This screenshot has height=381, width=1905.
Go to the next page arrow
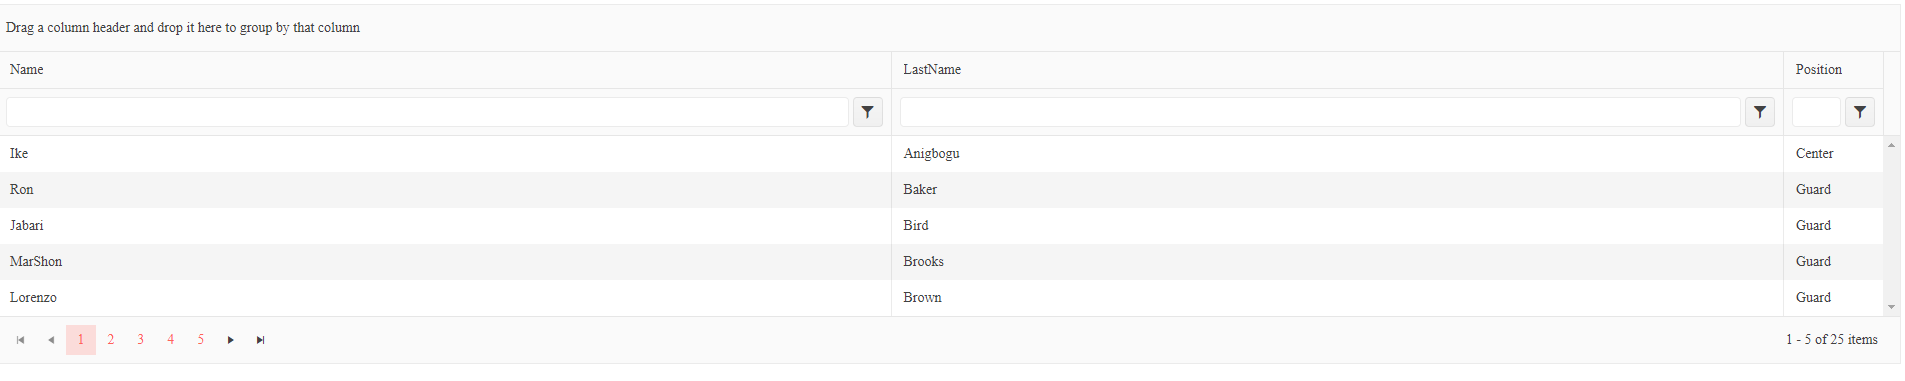tap(231, 340)
